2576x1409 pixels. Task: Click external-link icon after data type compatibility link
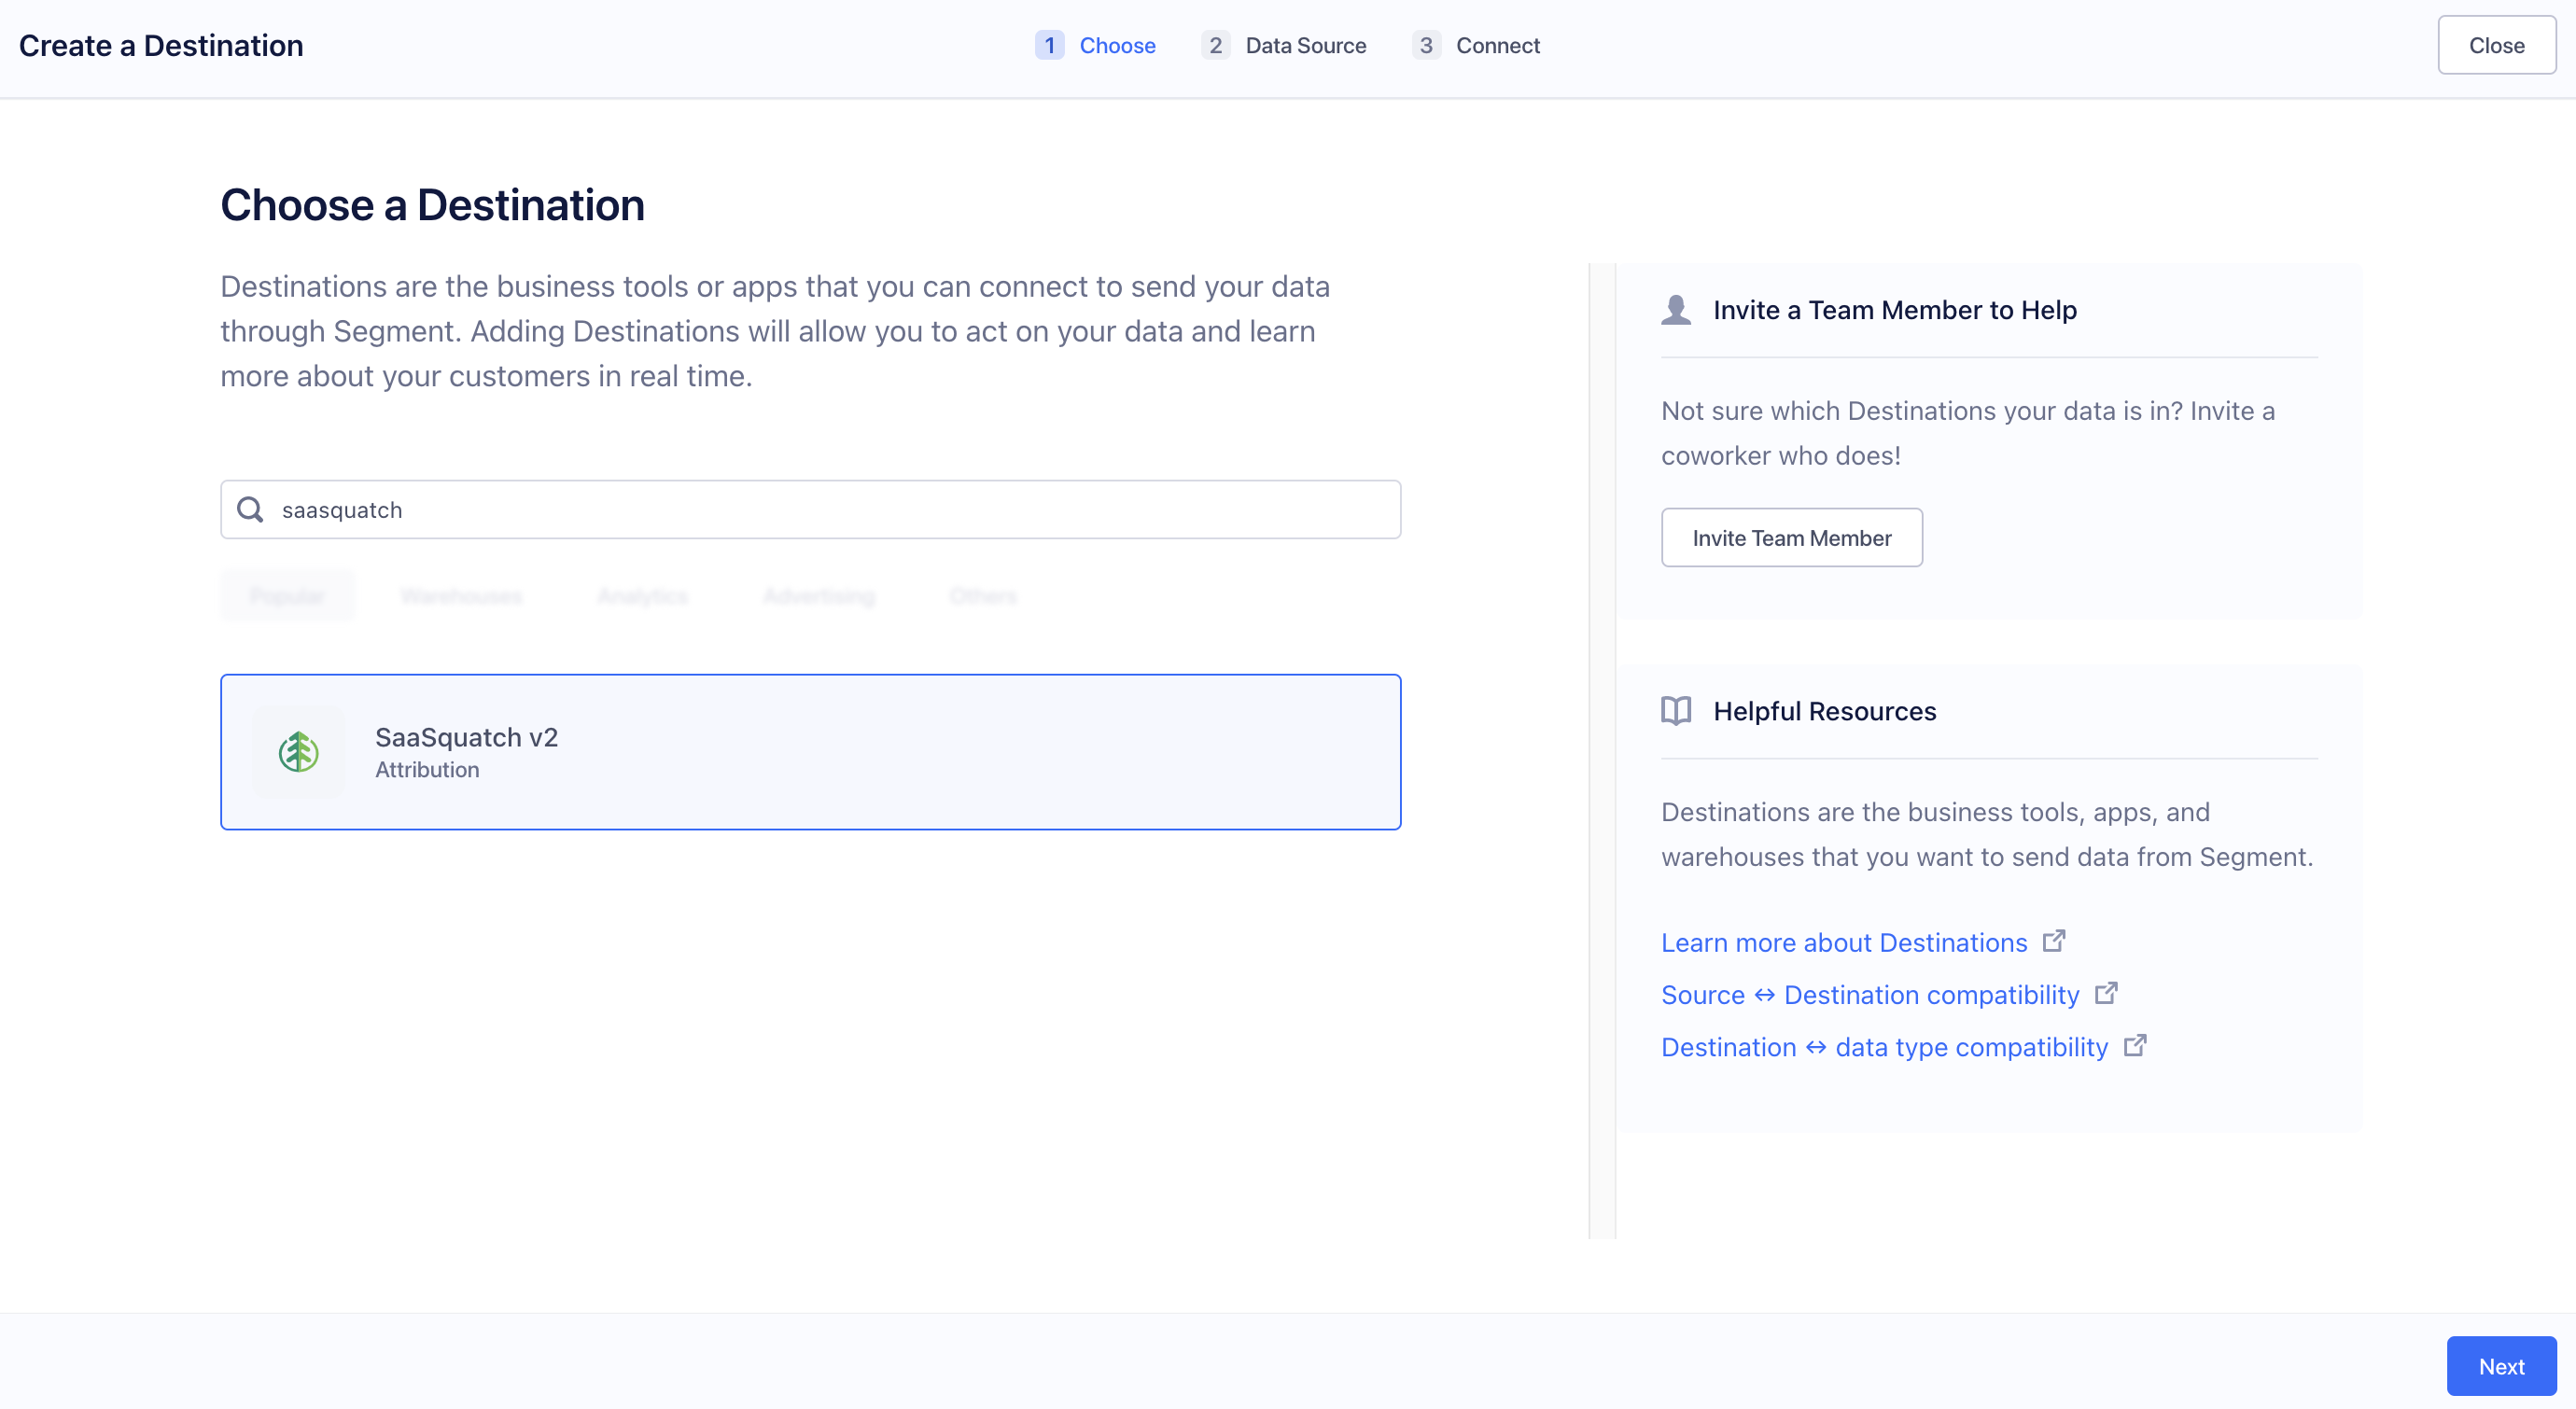2136,1045
